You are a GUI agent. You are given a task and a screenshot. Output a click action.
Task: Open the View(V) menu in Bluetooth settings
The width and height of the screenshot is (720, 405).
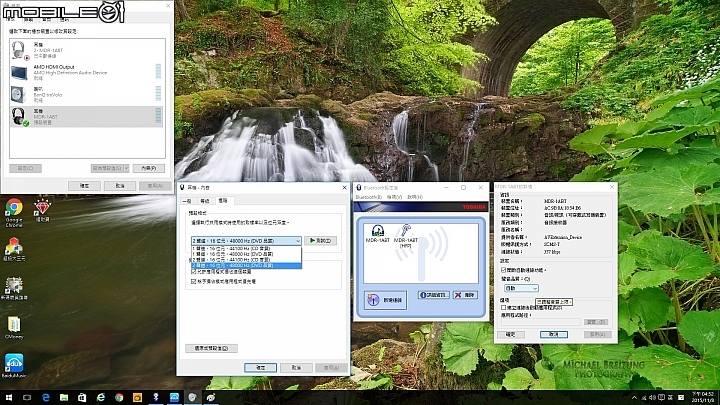(x=394, y=197)
